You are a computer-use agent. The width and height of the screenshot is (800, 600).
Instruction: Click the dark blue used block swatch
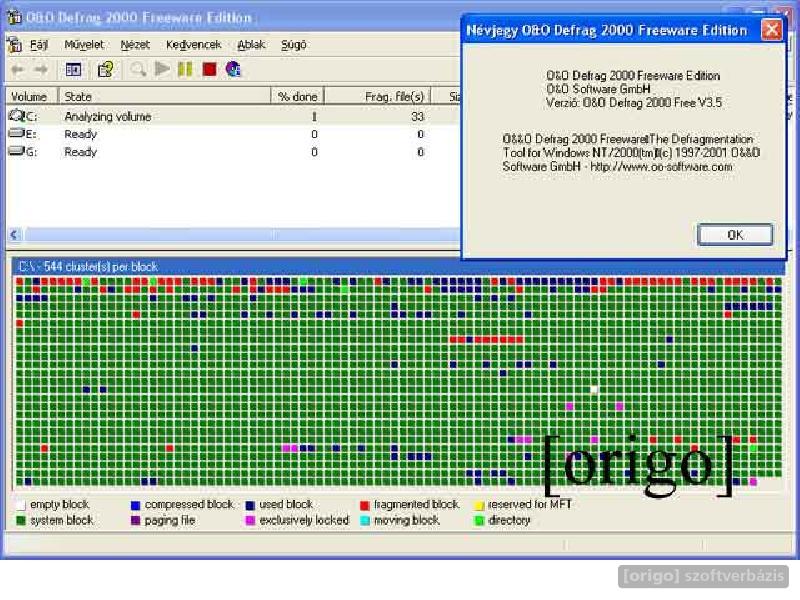pos(250,505)
